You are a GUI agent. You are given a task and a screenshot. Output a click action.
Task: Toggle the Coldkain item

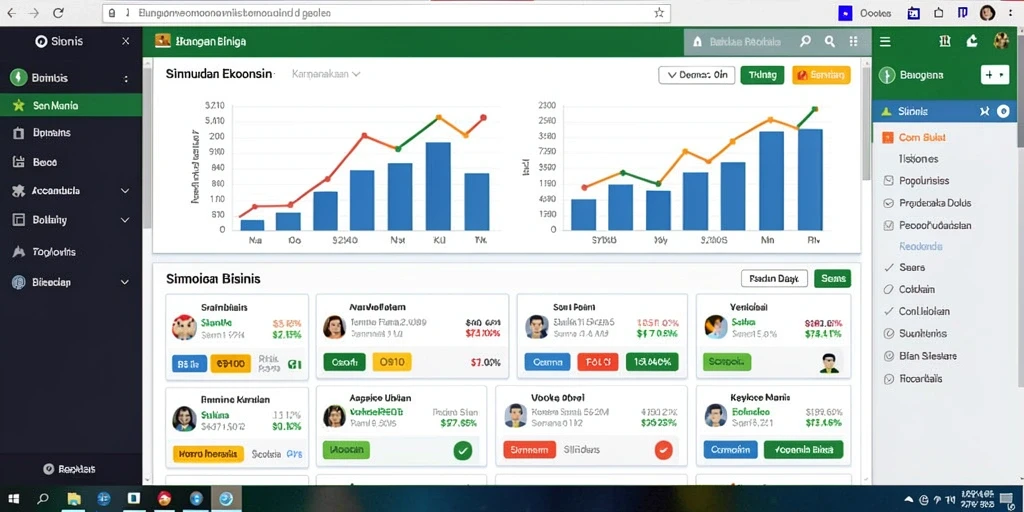click(888, 289)
